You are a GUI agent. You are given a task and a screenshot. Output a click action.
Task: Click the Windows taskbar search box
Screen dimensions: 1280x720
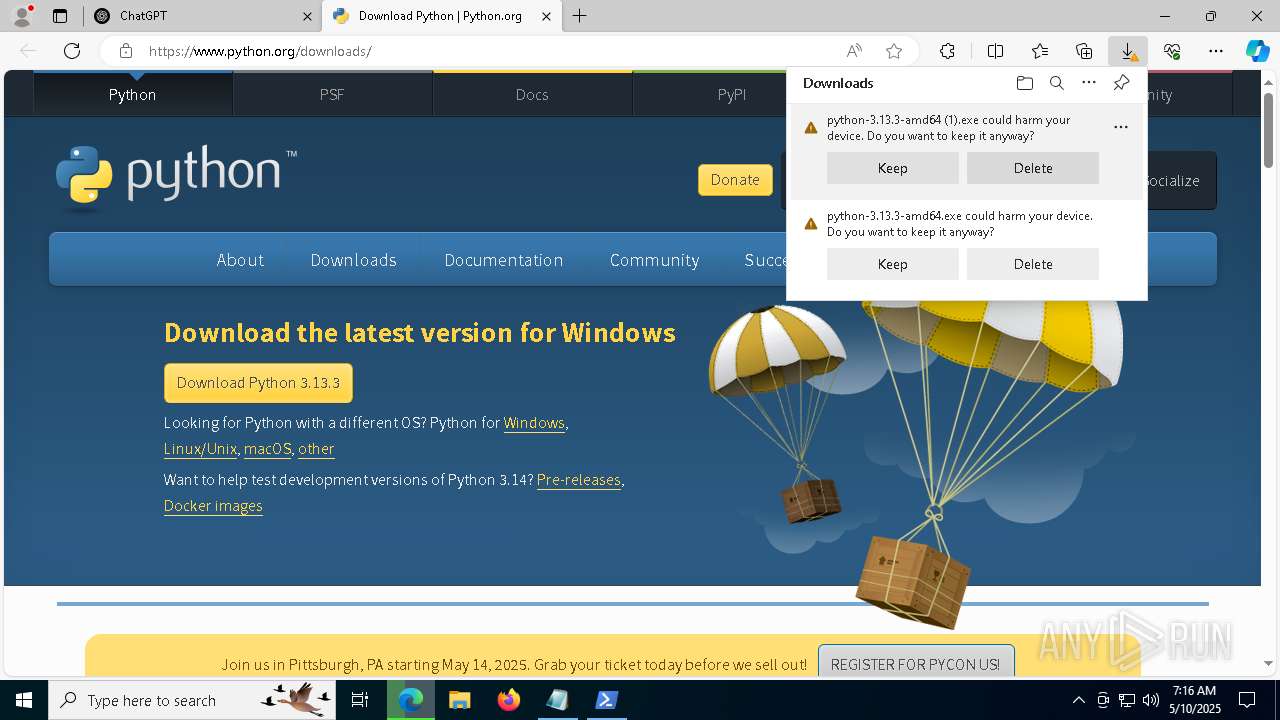coord(192,700)
